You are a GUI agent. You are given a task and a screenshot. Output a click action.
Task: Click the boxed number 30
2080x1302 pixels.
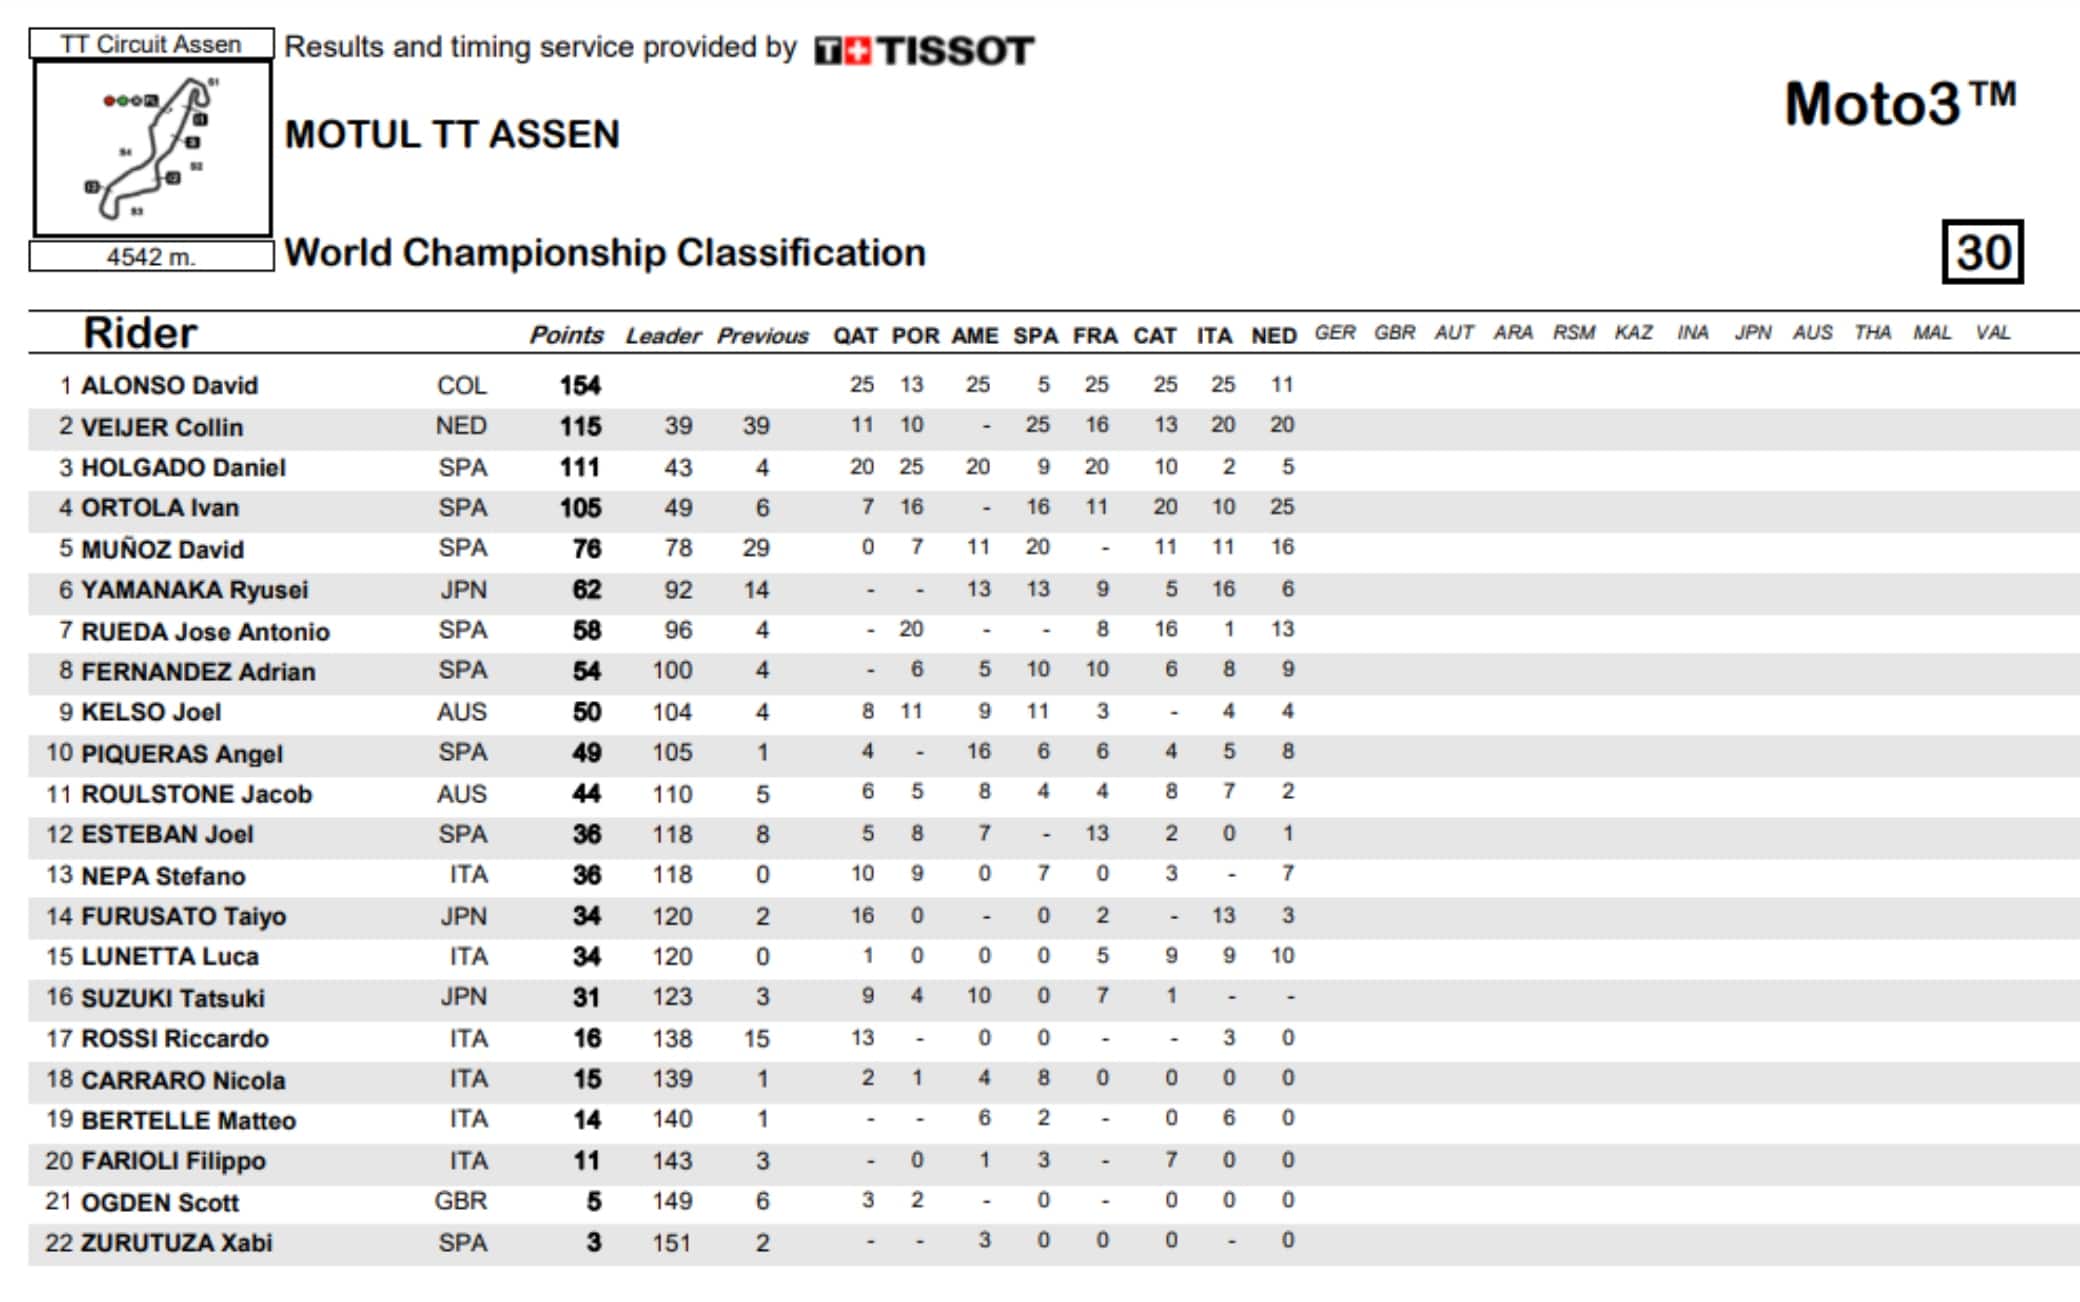[x=1982, y=252]
